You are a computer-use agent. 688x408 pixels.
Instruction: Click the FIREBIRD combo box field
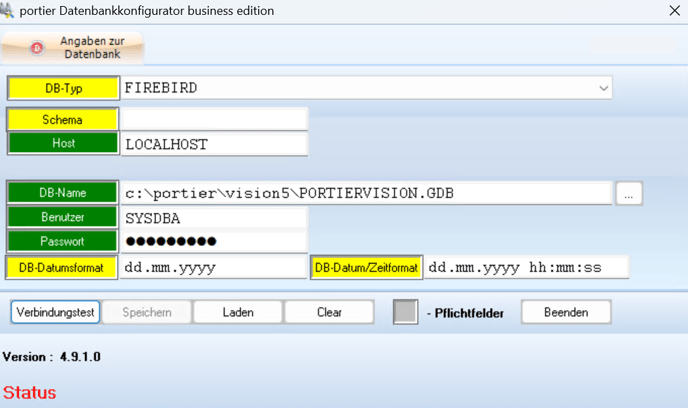(x=366, y=88)
